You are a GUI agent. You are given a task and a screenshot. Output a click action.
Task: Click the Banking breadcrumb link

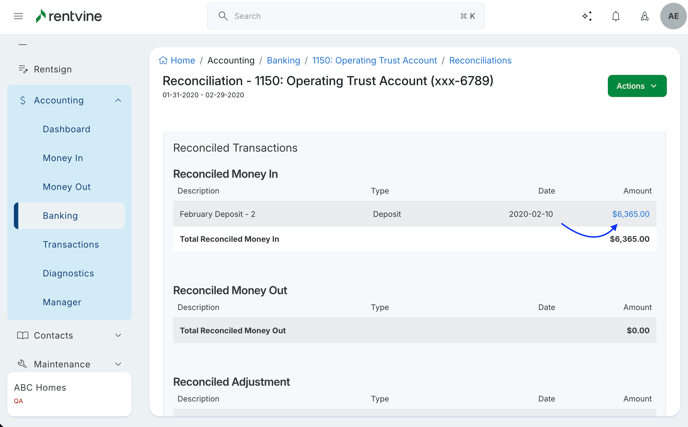pyautogui.click(x=283, y=60)
